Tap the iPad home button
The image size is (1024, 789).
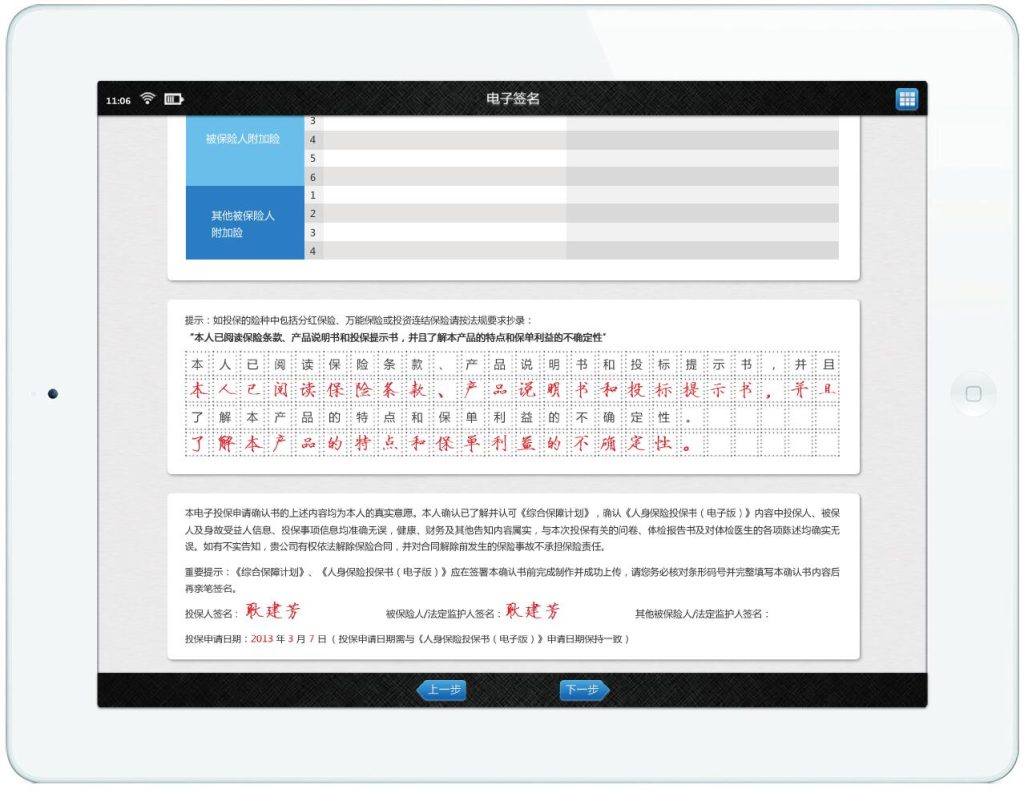coord(973,394)
